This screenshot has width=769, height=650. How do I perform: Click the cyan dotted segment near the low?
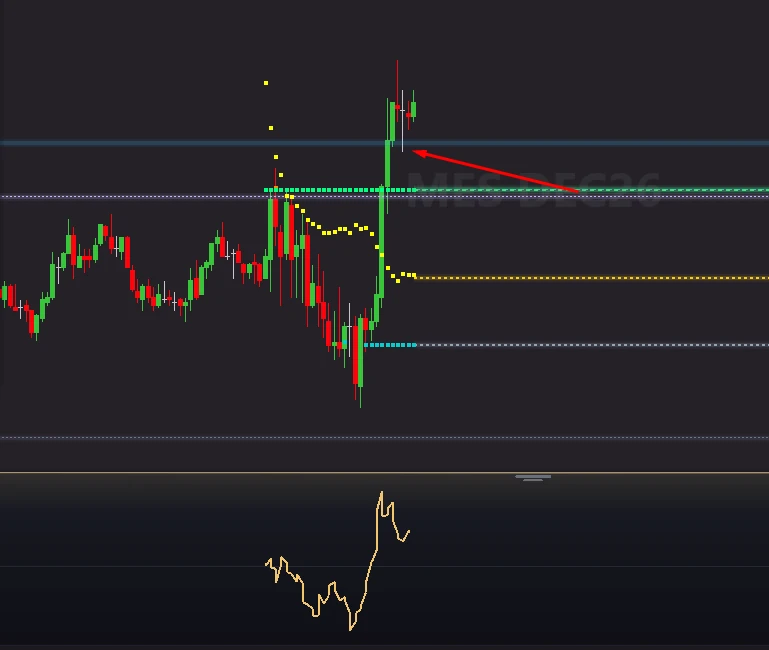(x=390, y=345)
